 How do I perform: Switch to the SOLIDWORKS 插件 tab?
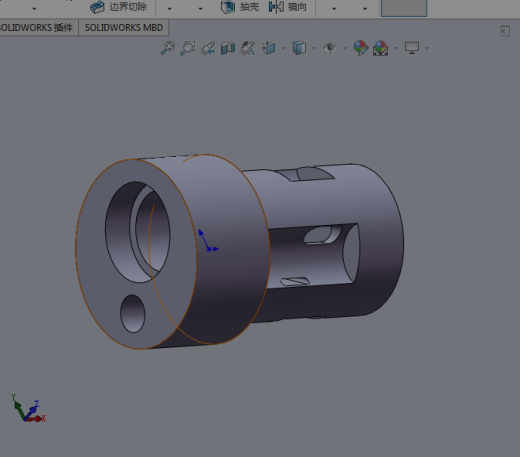[x=36, y=28]
